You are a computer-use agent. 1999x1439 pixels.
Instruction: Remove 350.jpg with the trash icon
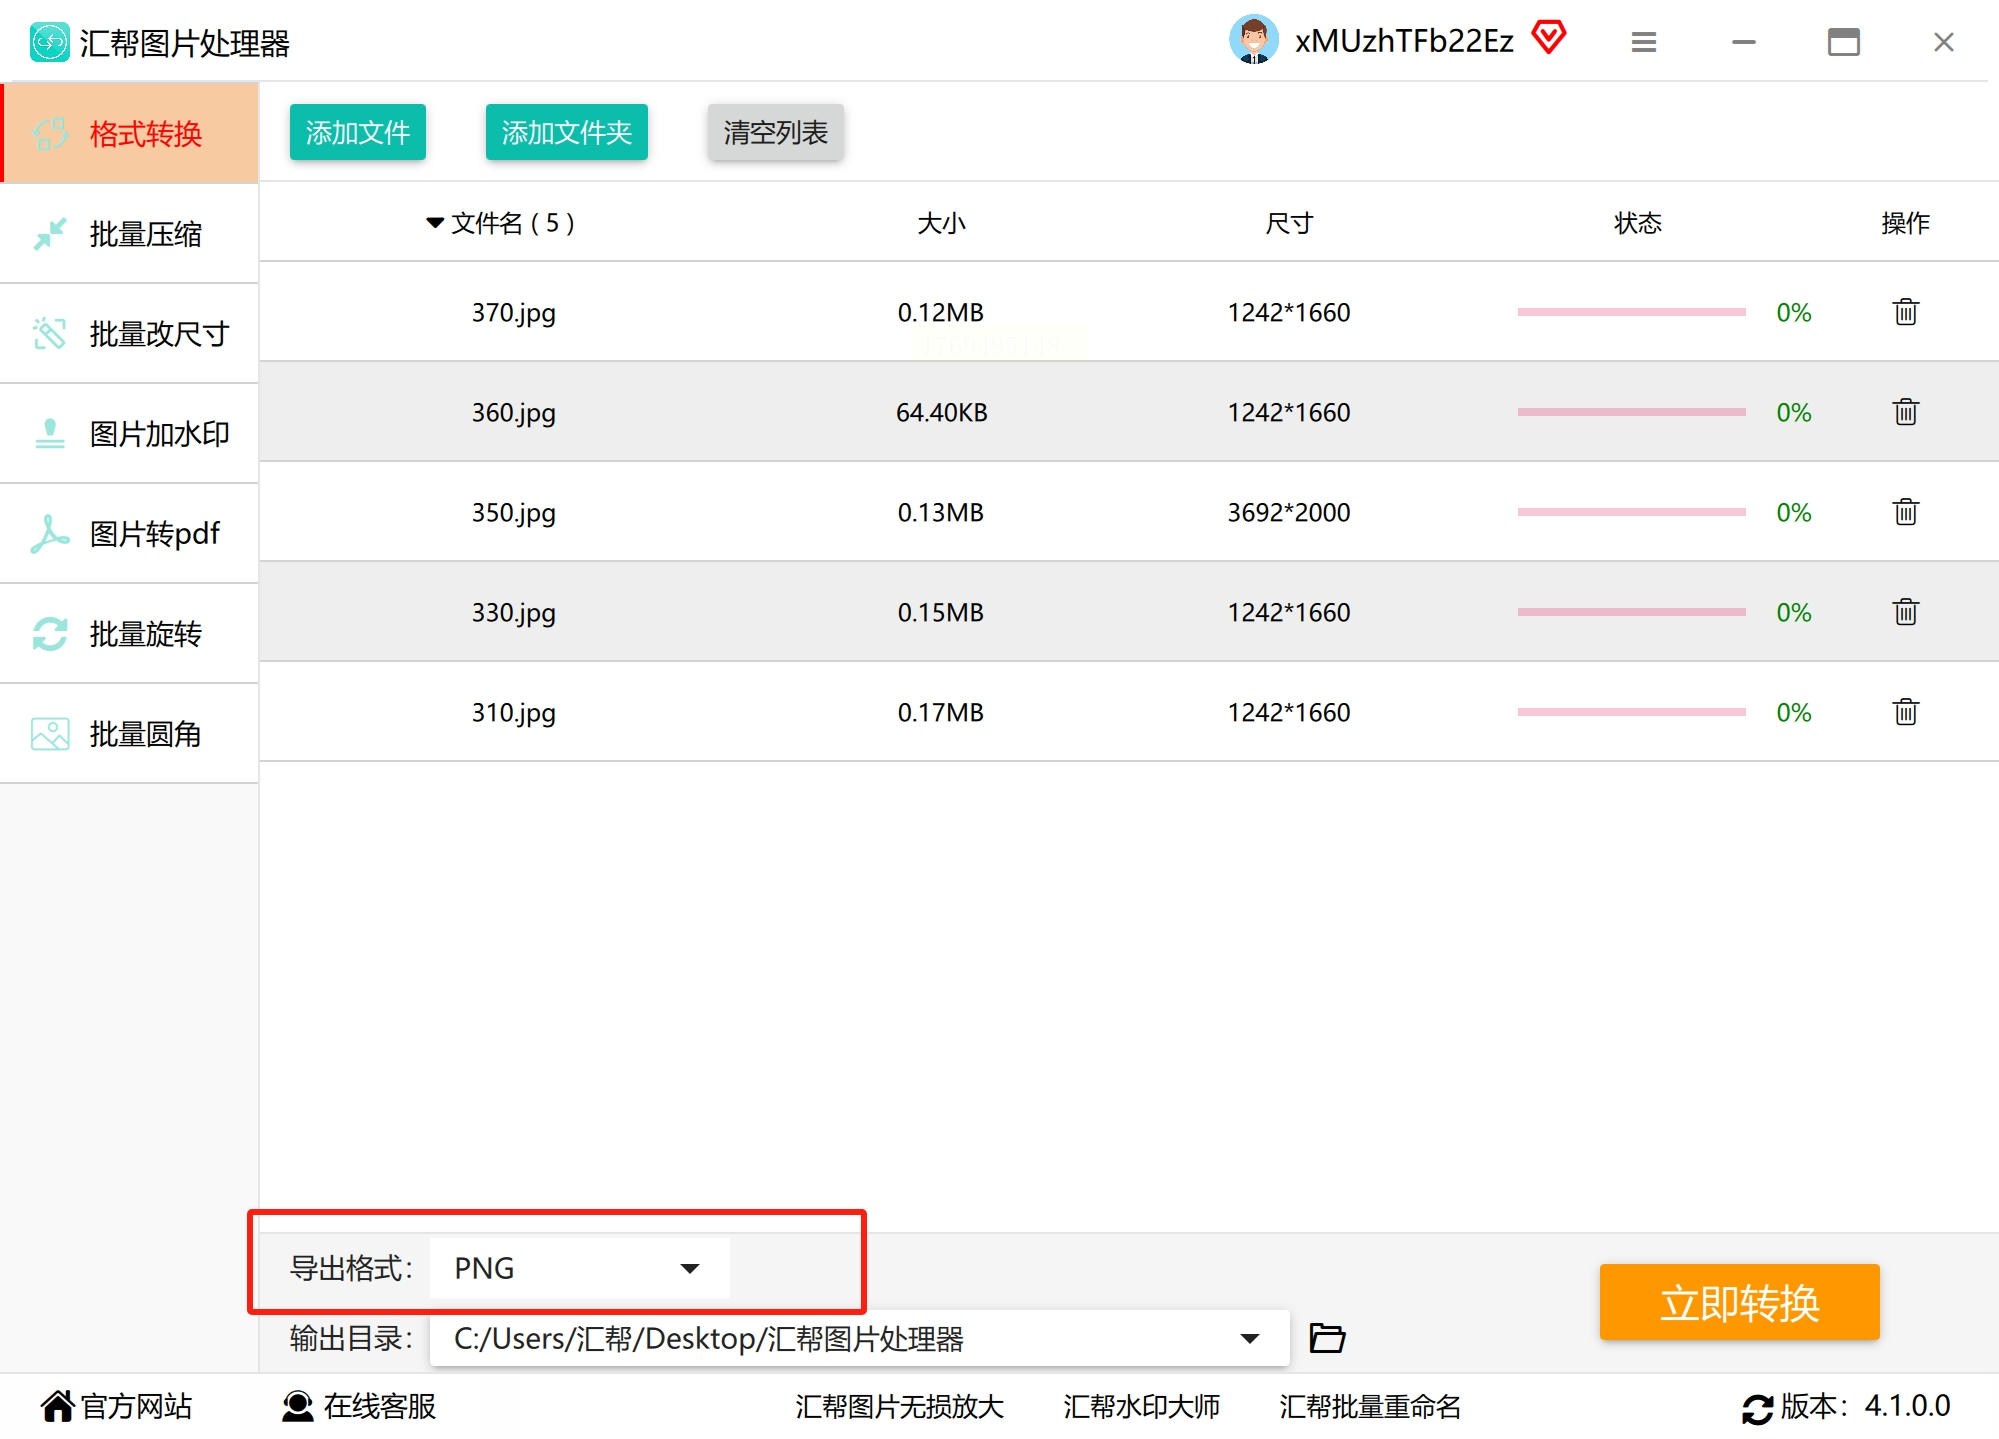click(1905, 512)
